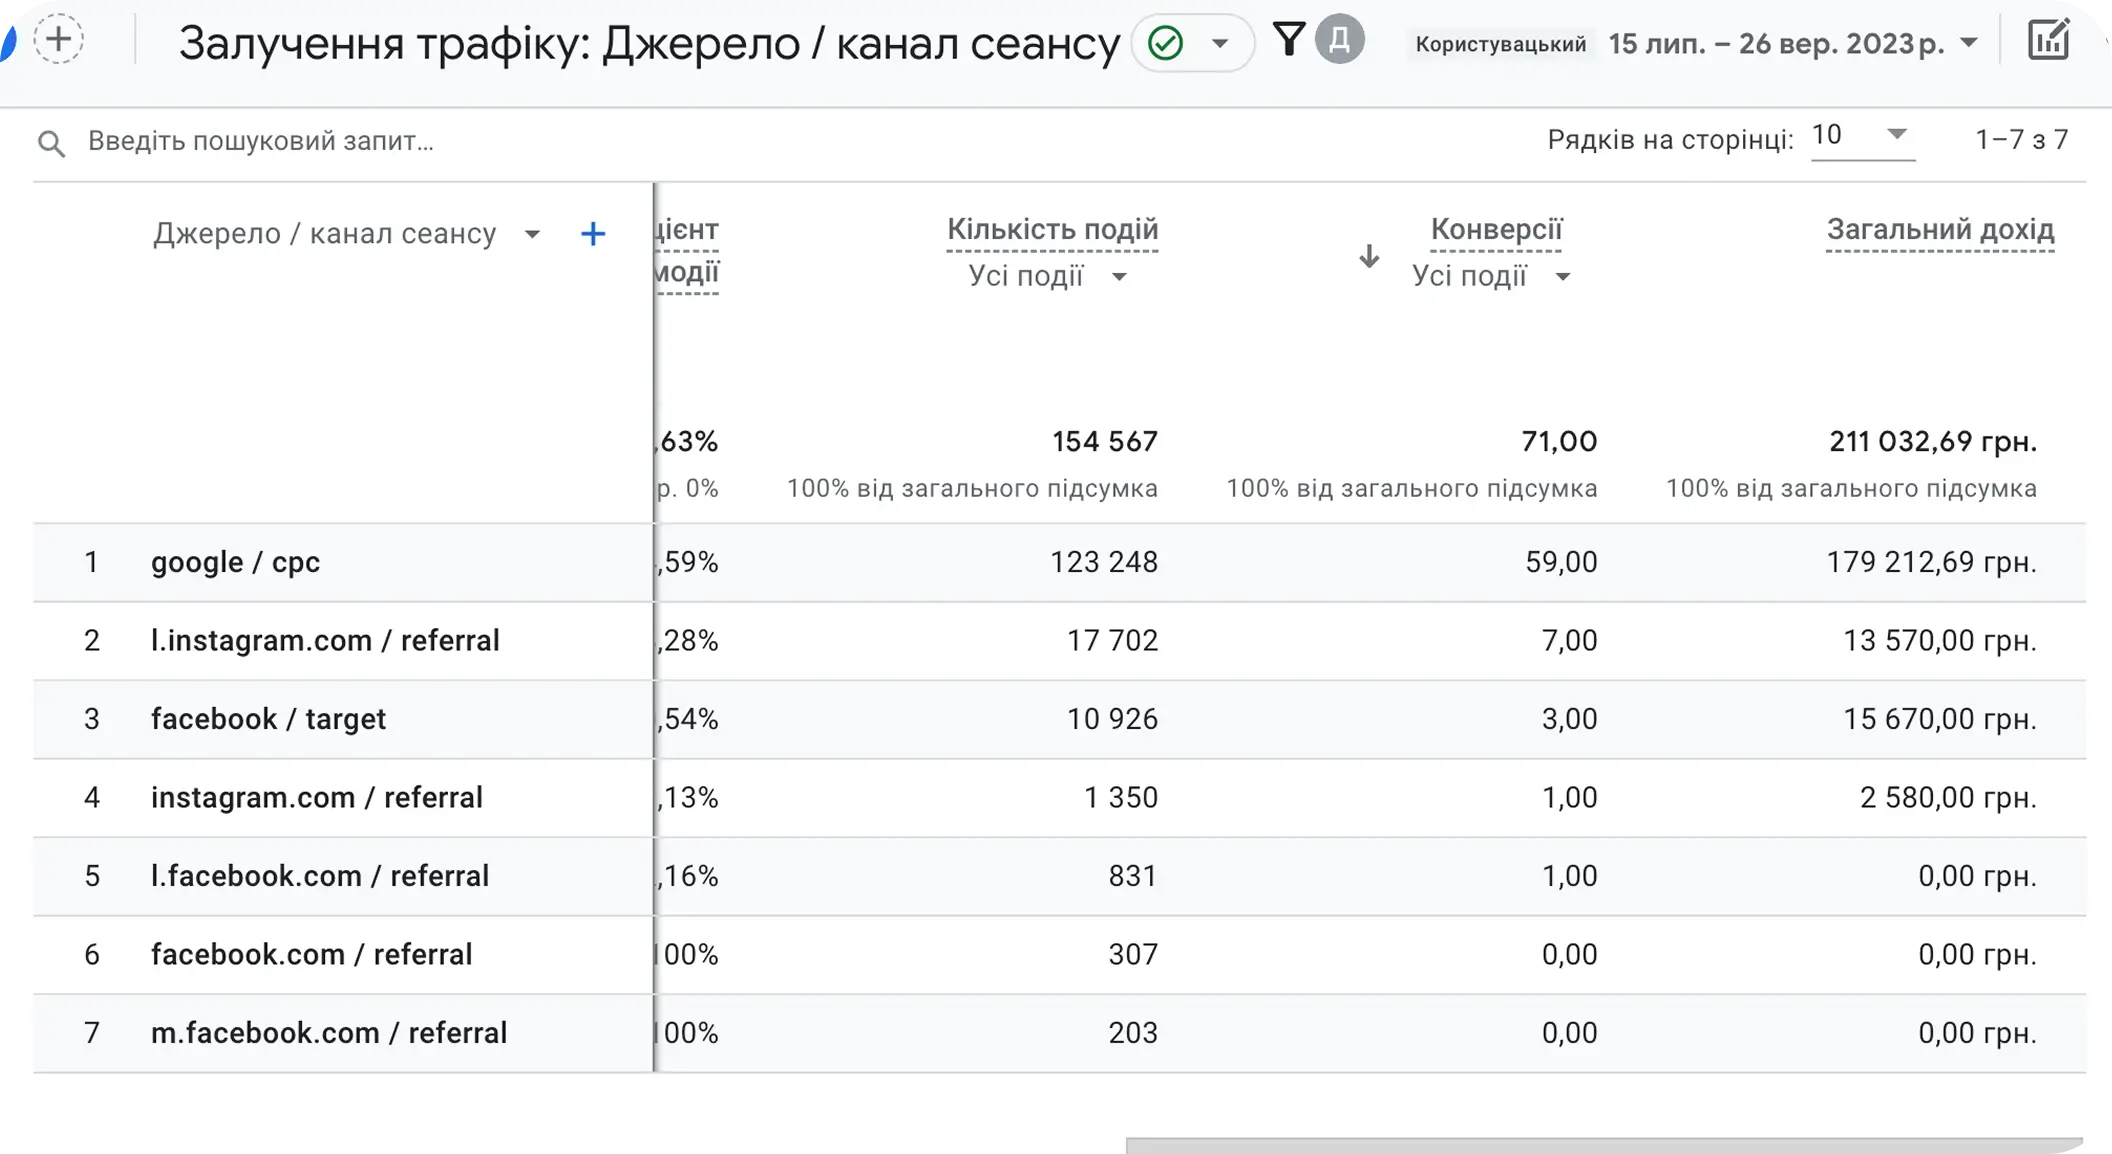Viewport: 2112px width, 1154px height.
Task: Open Усі події dropdown under Конверсії
Action: click(1491, 276)
